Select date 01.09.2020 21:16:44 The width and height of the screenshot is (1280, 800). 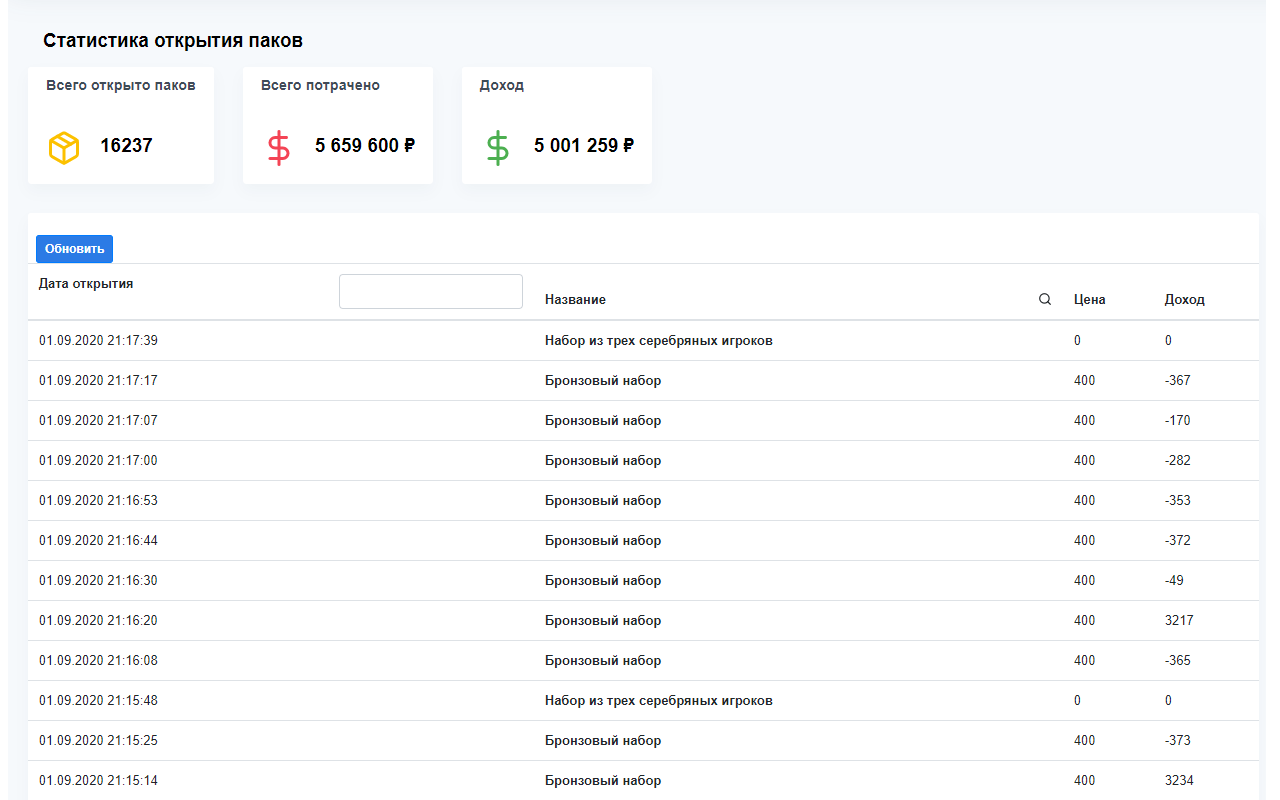tap(98, 540)
